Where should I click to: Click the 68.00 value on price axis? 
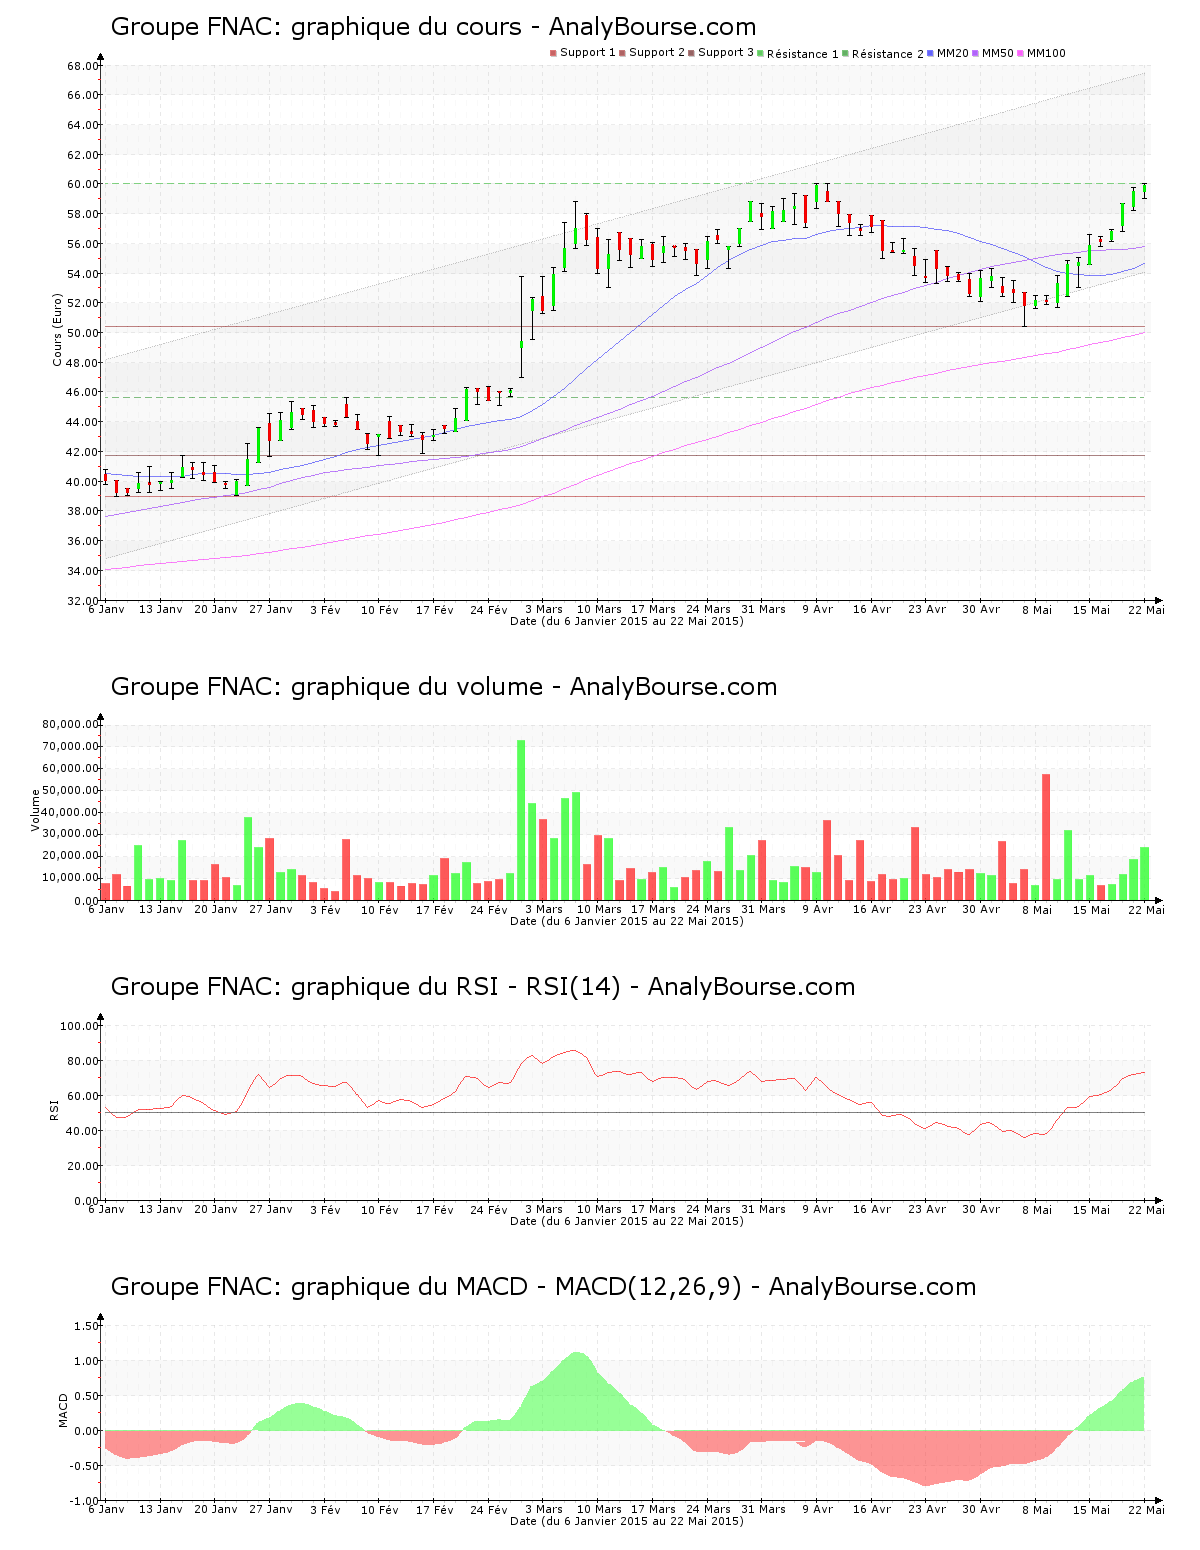[x=83, y=66]
